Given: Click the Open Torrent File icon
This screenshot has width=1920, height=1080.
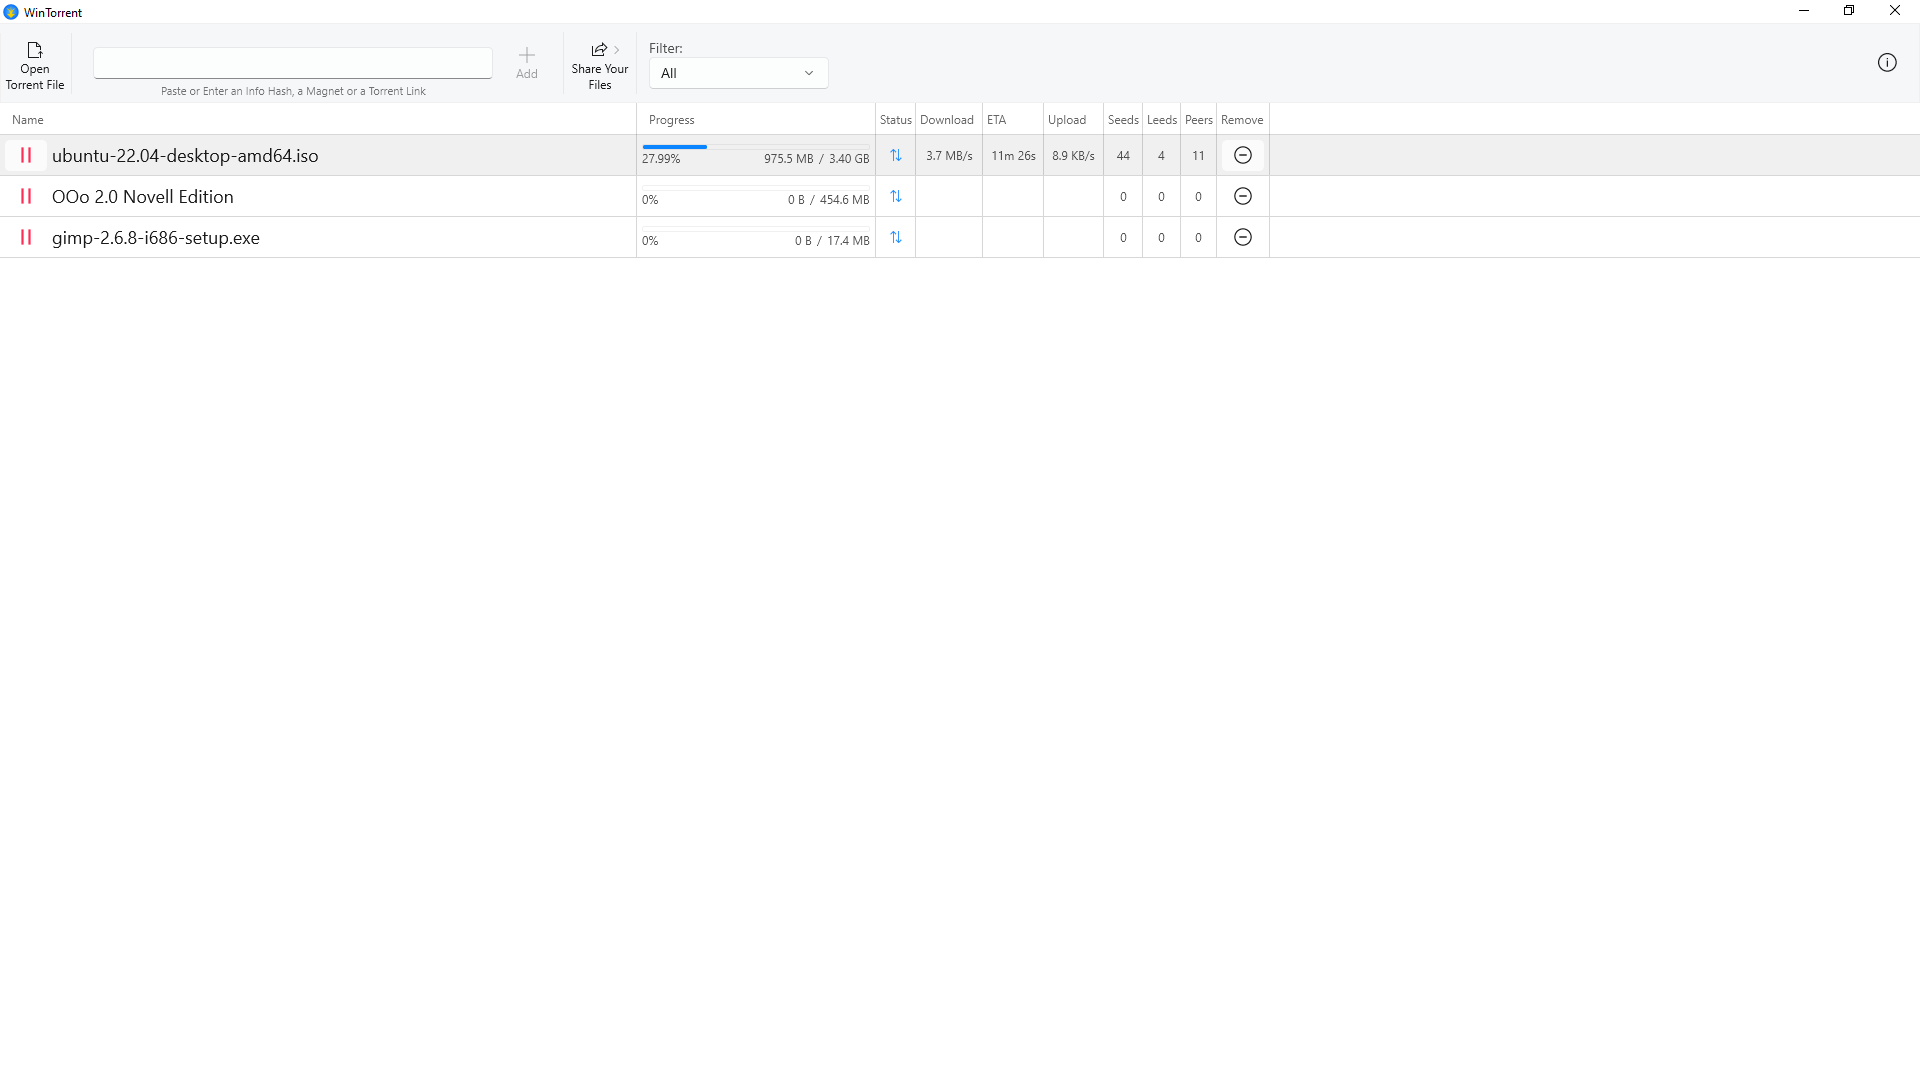Looking at the screenshot, I should coord(35,51).
